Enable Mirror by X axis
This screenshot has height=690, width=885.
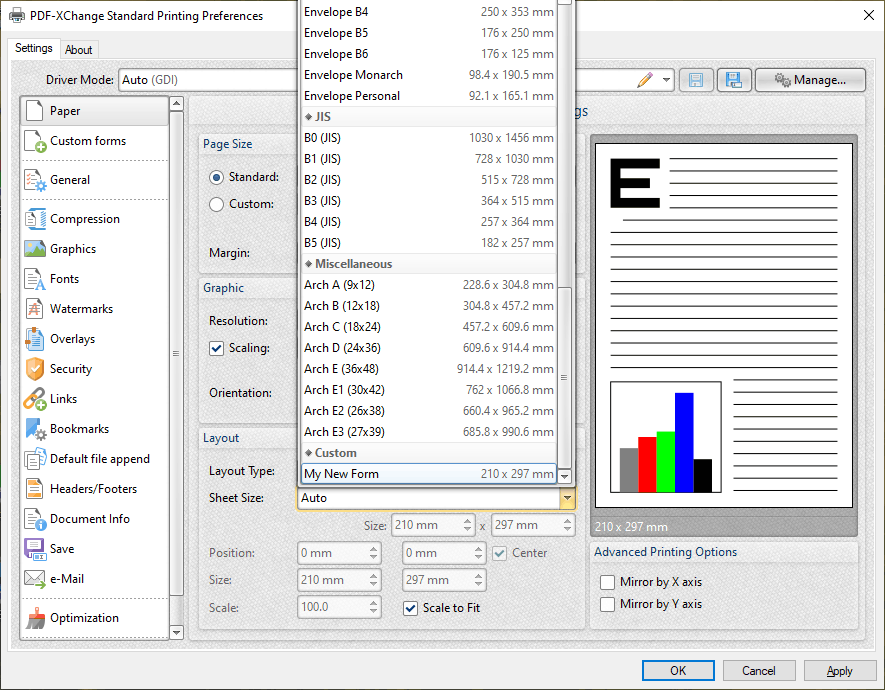point(607,581)
